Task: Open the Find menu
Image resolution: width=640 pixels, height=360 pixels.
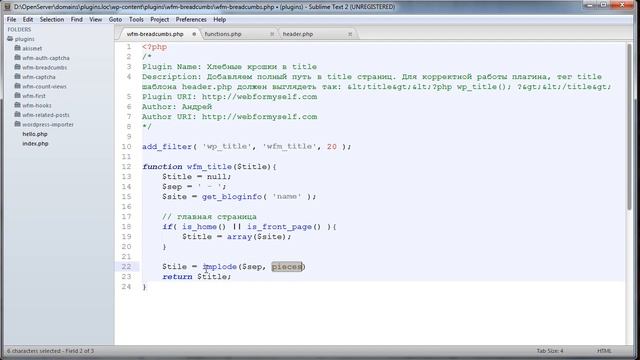Action: coord(77,20)
